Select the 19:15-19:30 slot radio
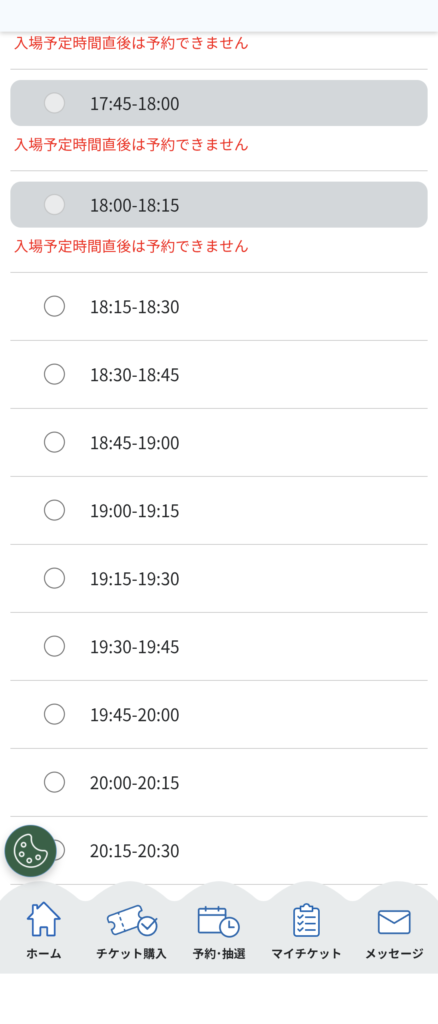The width and height of the screenshot is (438, 1024). coord(54,578)
